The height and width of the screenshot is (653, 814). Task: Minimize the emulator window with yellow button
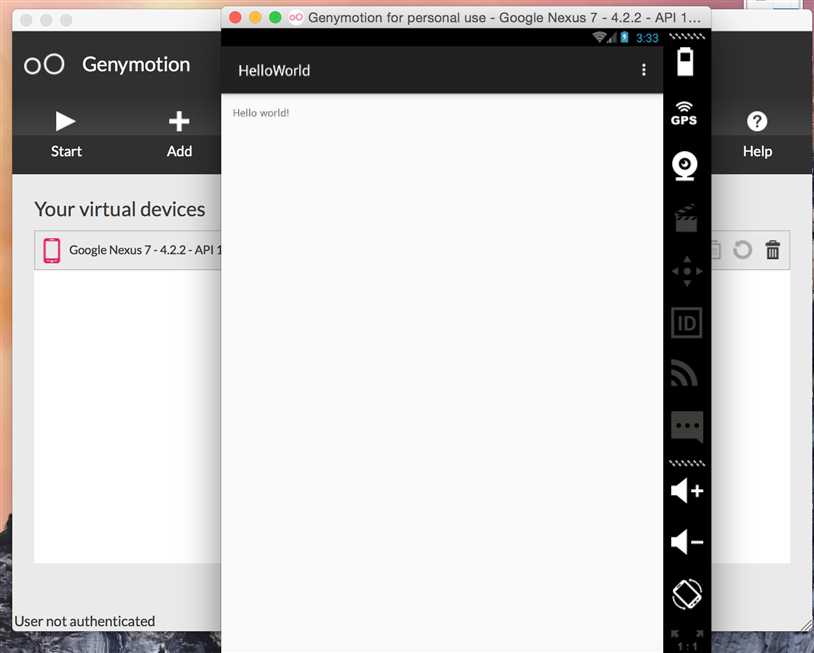(255, 18)
